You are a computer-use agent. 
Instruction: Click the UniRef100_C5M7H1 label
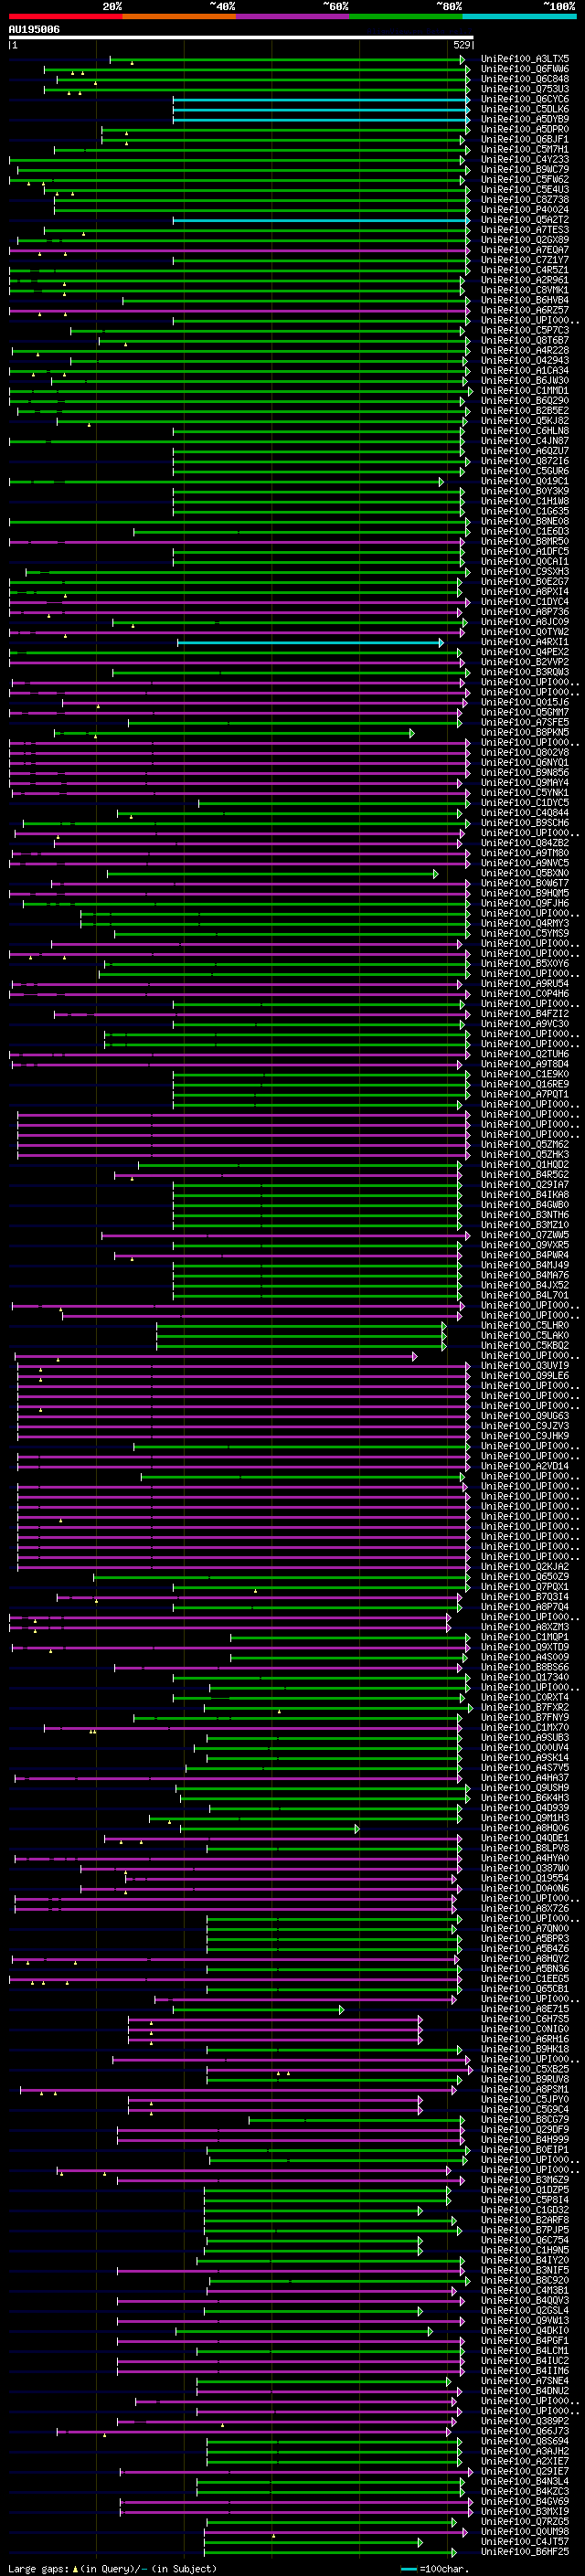[x=525, y=150]
